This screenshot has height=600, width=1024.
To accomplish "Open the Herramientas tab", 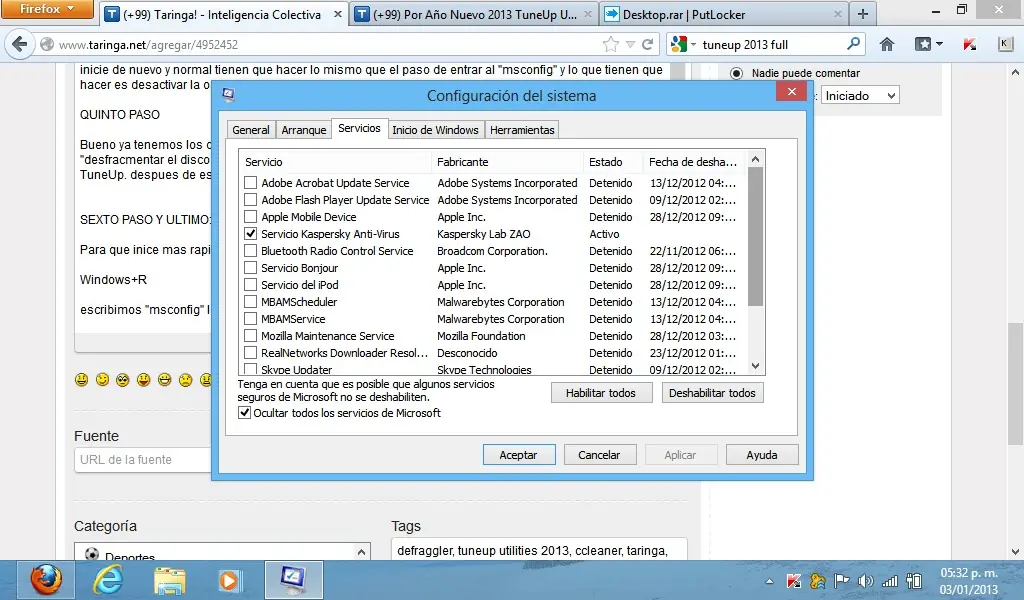I will click(522, 130).
